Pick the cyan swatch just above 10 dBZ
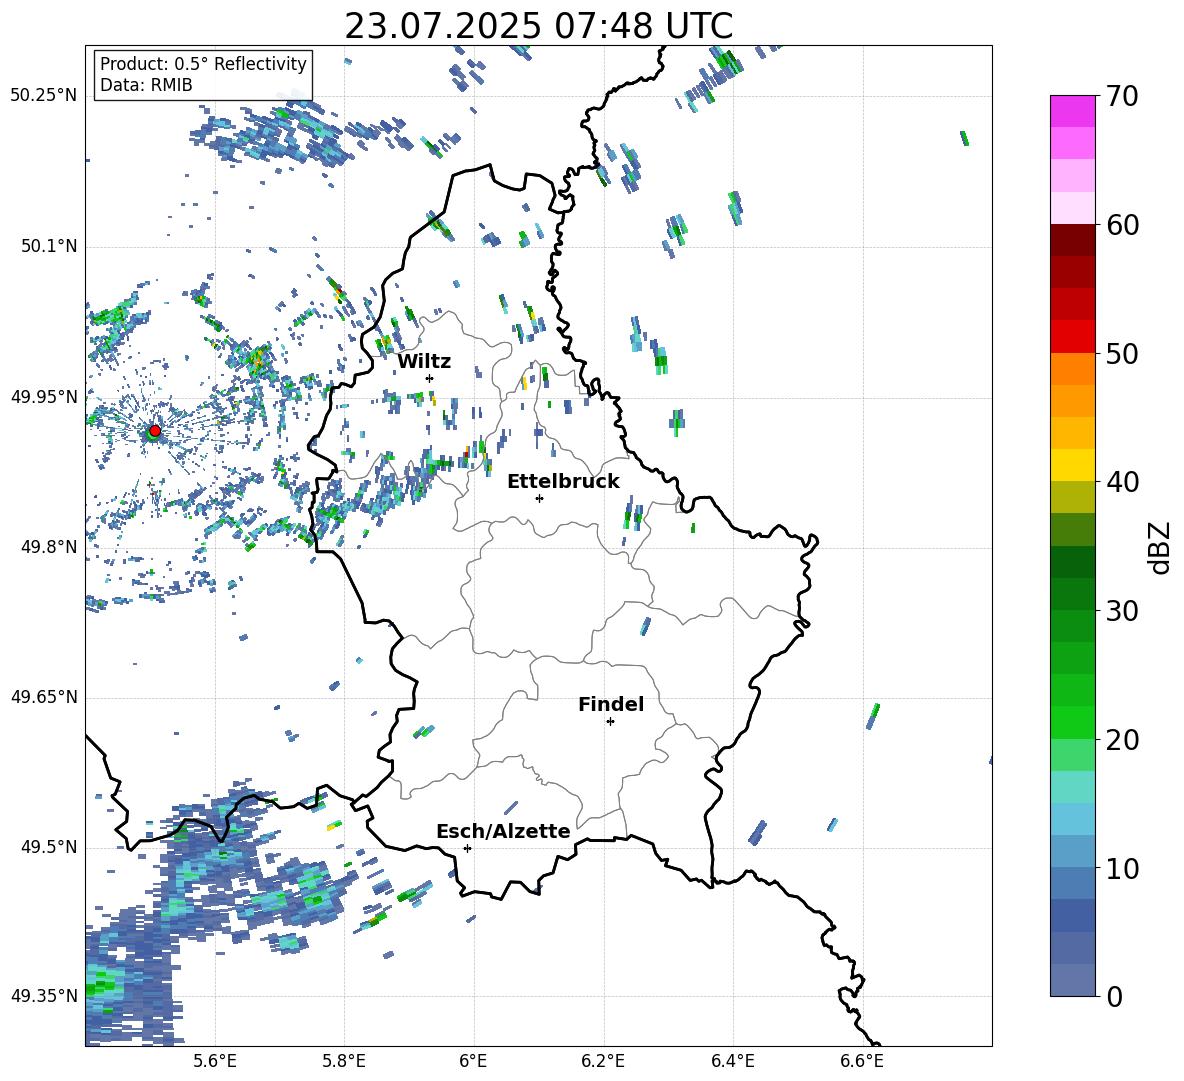The image size is (1184, 1081). point(1072,852)
